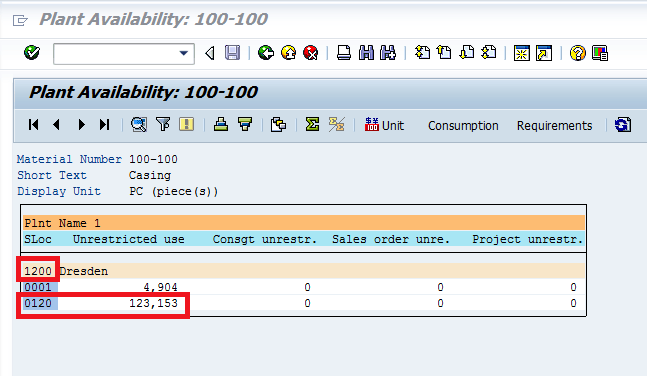Click the Requirements button
This screenshot has height=376, width=647.
pos(554,125)
